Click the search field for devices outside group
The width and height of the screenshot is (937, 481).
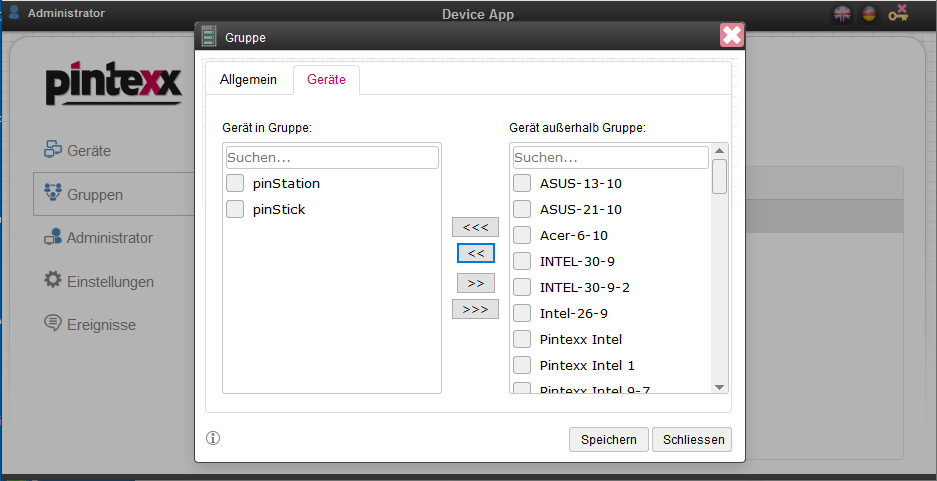coord(610,158)
